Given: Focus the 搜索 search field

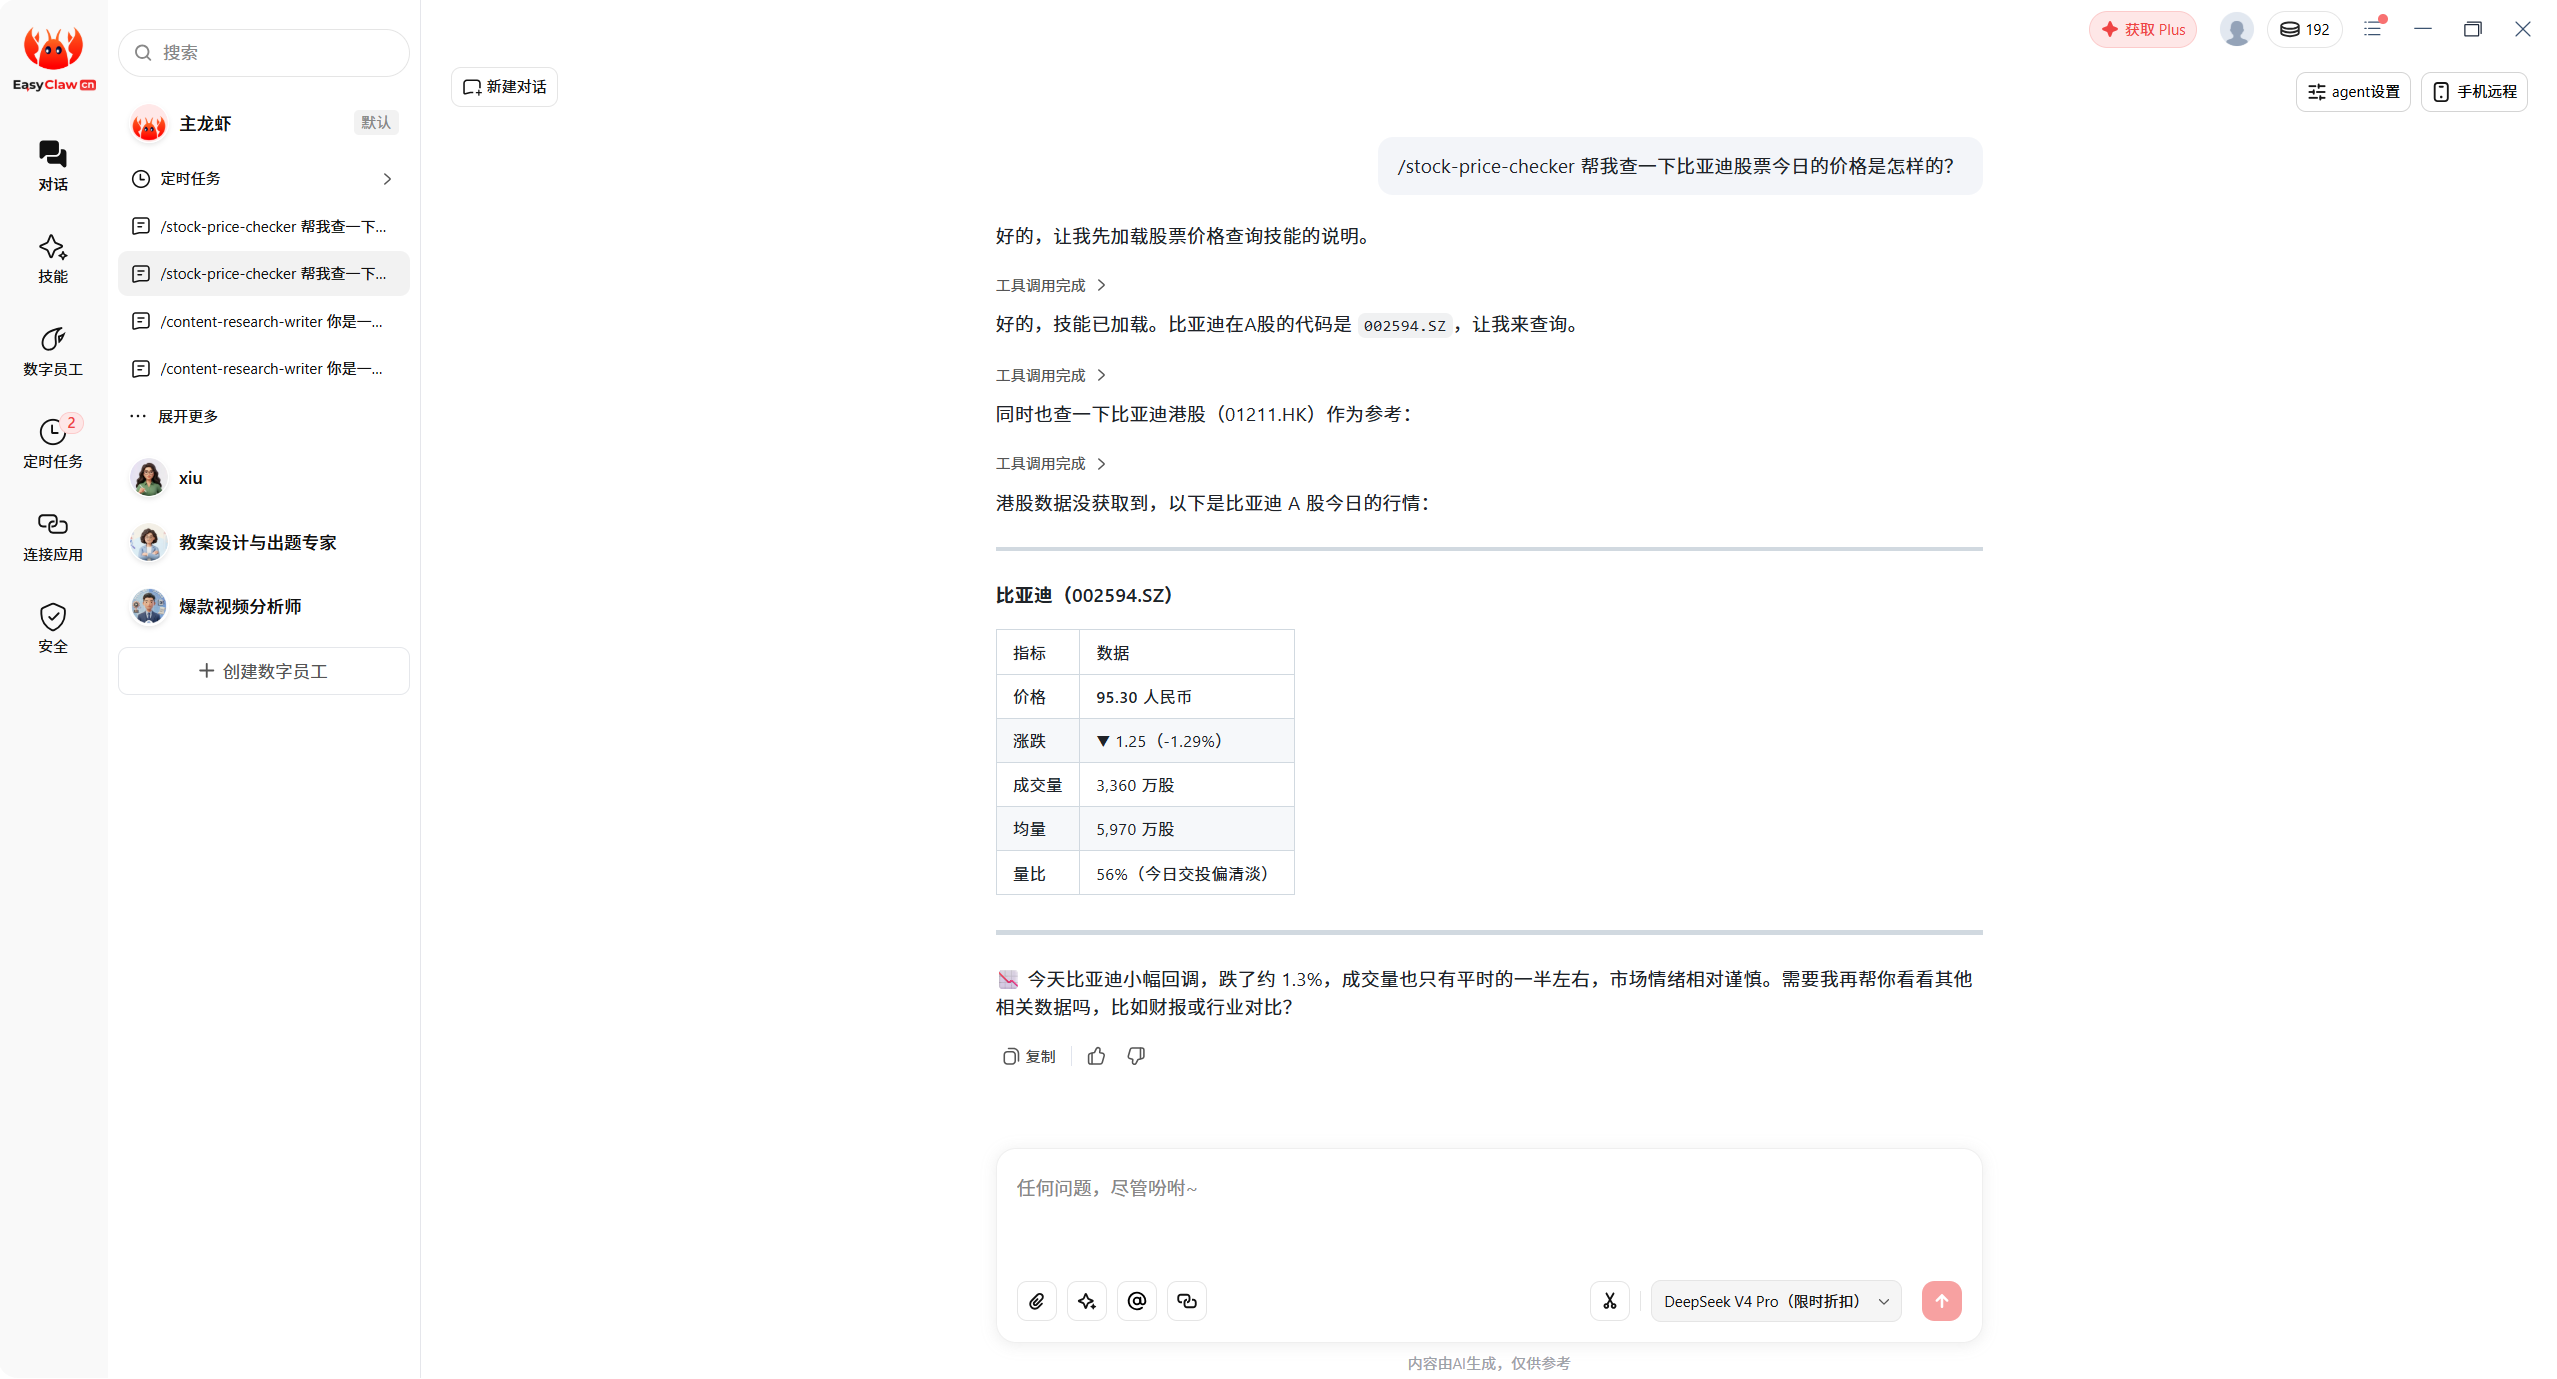Looking at the screenshot, I should click(264, 52).
